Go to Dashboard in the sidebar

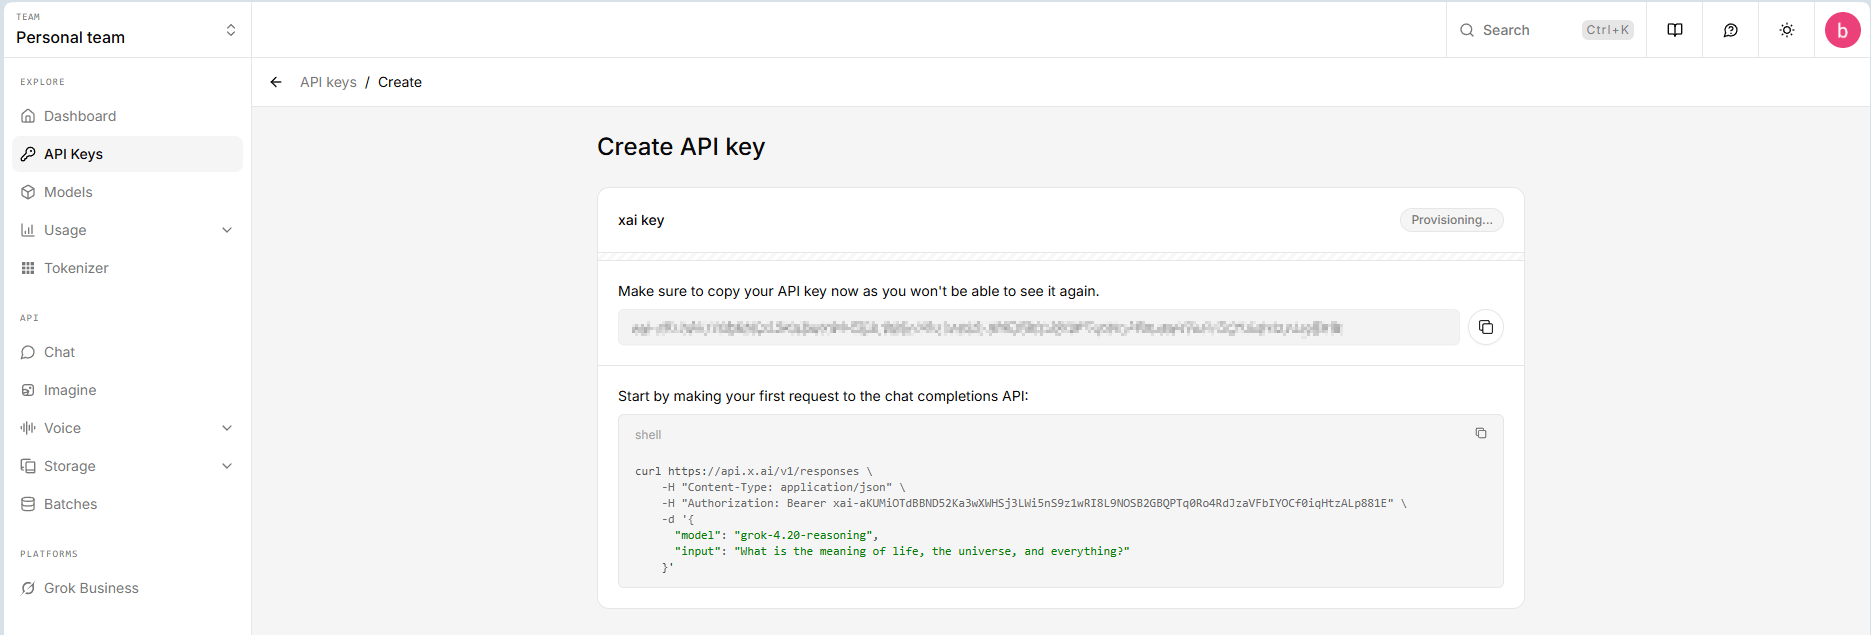[80, 116]
